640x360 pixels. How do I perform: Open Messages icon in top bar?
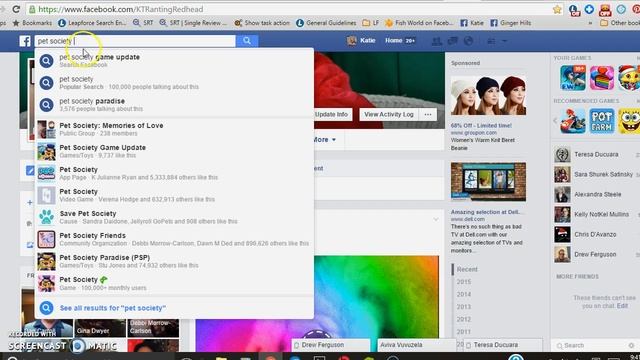453,41
